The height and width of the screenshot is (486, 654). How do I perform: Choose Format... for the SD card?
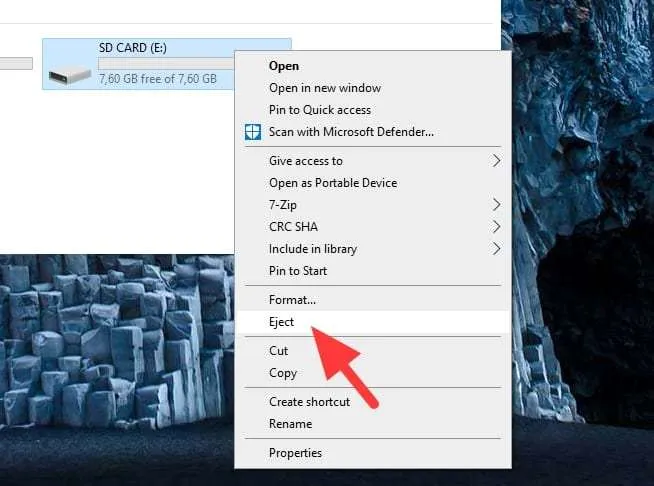point(373,300)
